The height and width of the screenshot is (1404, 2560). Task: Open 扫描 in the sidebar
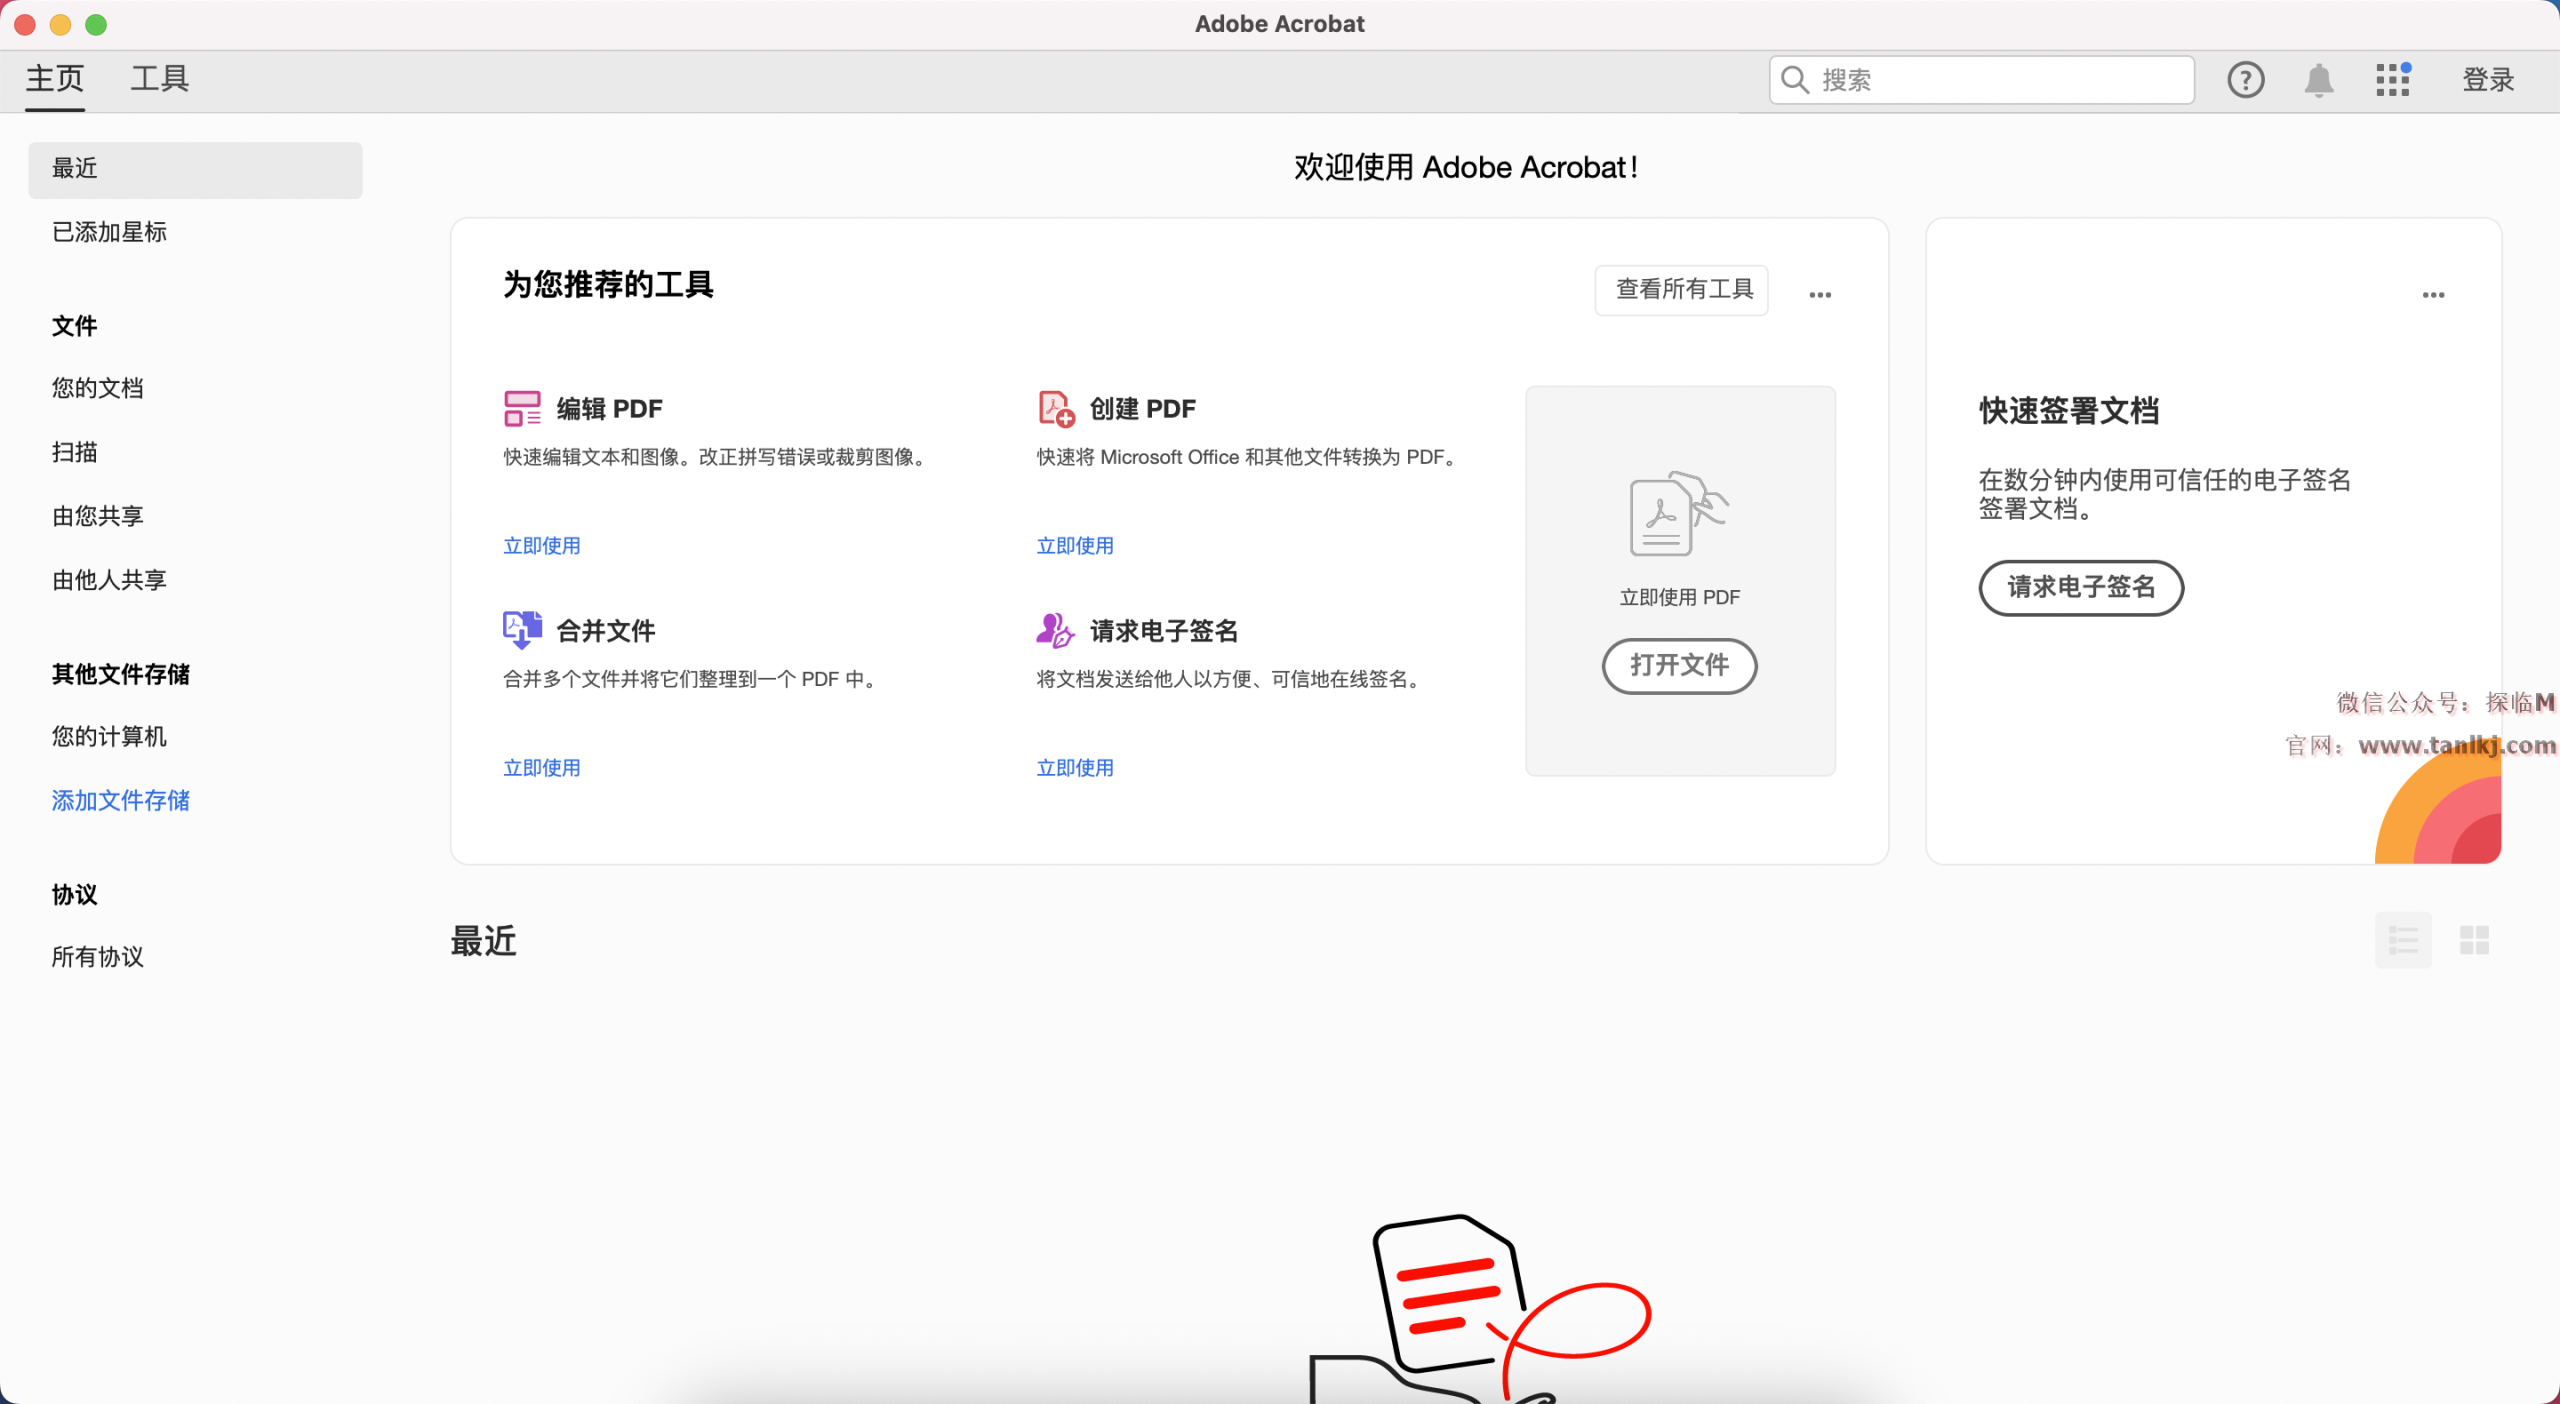coord(75,452)
